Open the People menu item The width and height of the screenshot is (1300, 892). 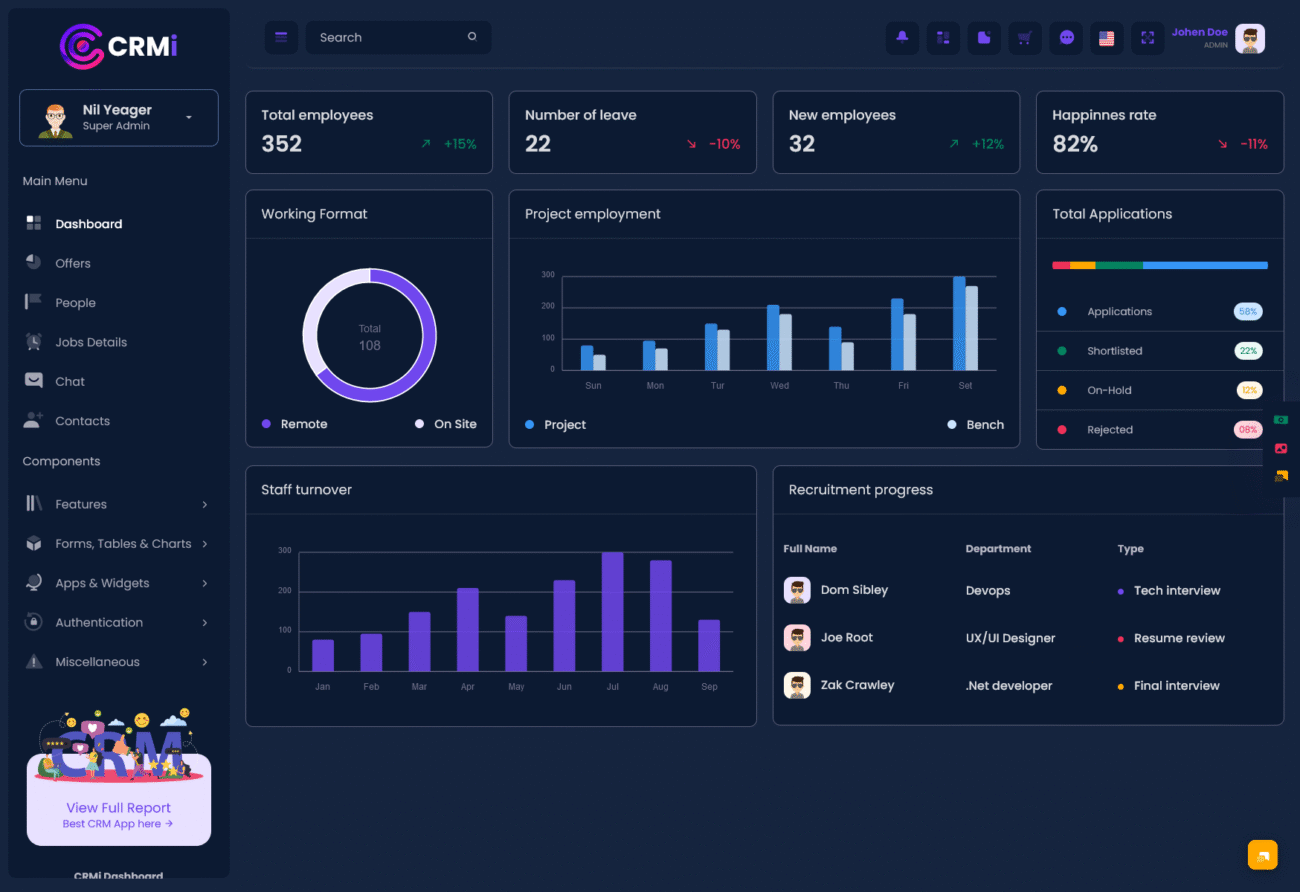[75, 303]
